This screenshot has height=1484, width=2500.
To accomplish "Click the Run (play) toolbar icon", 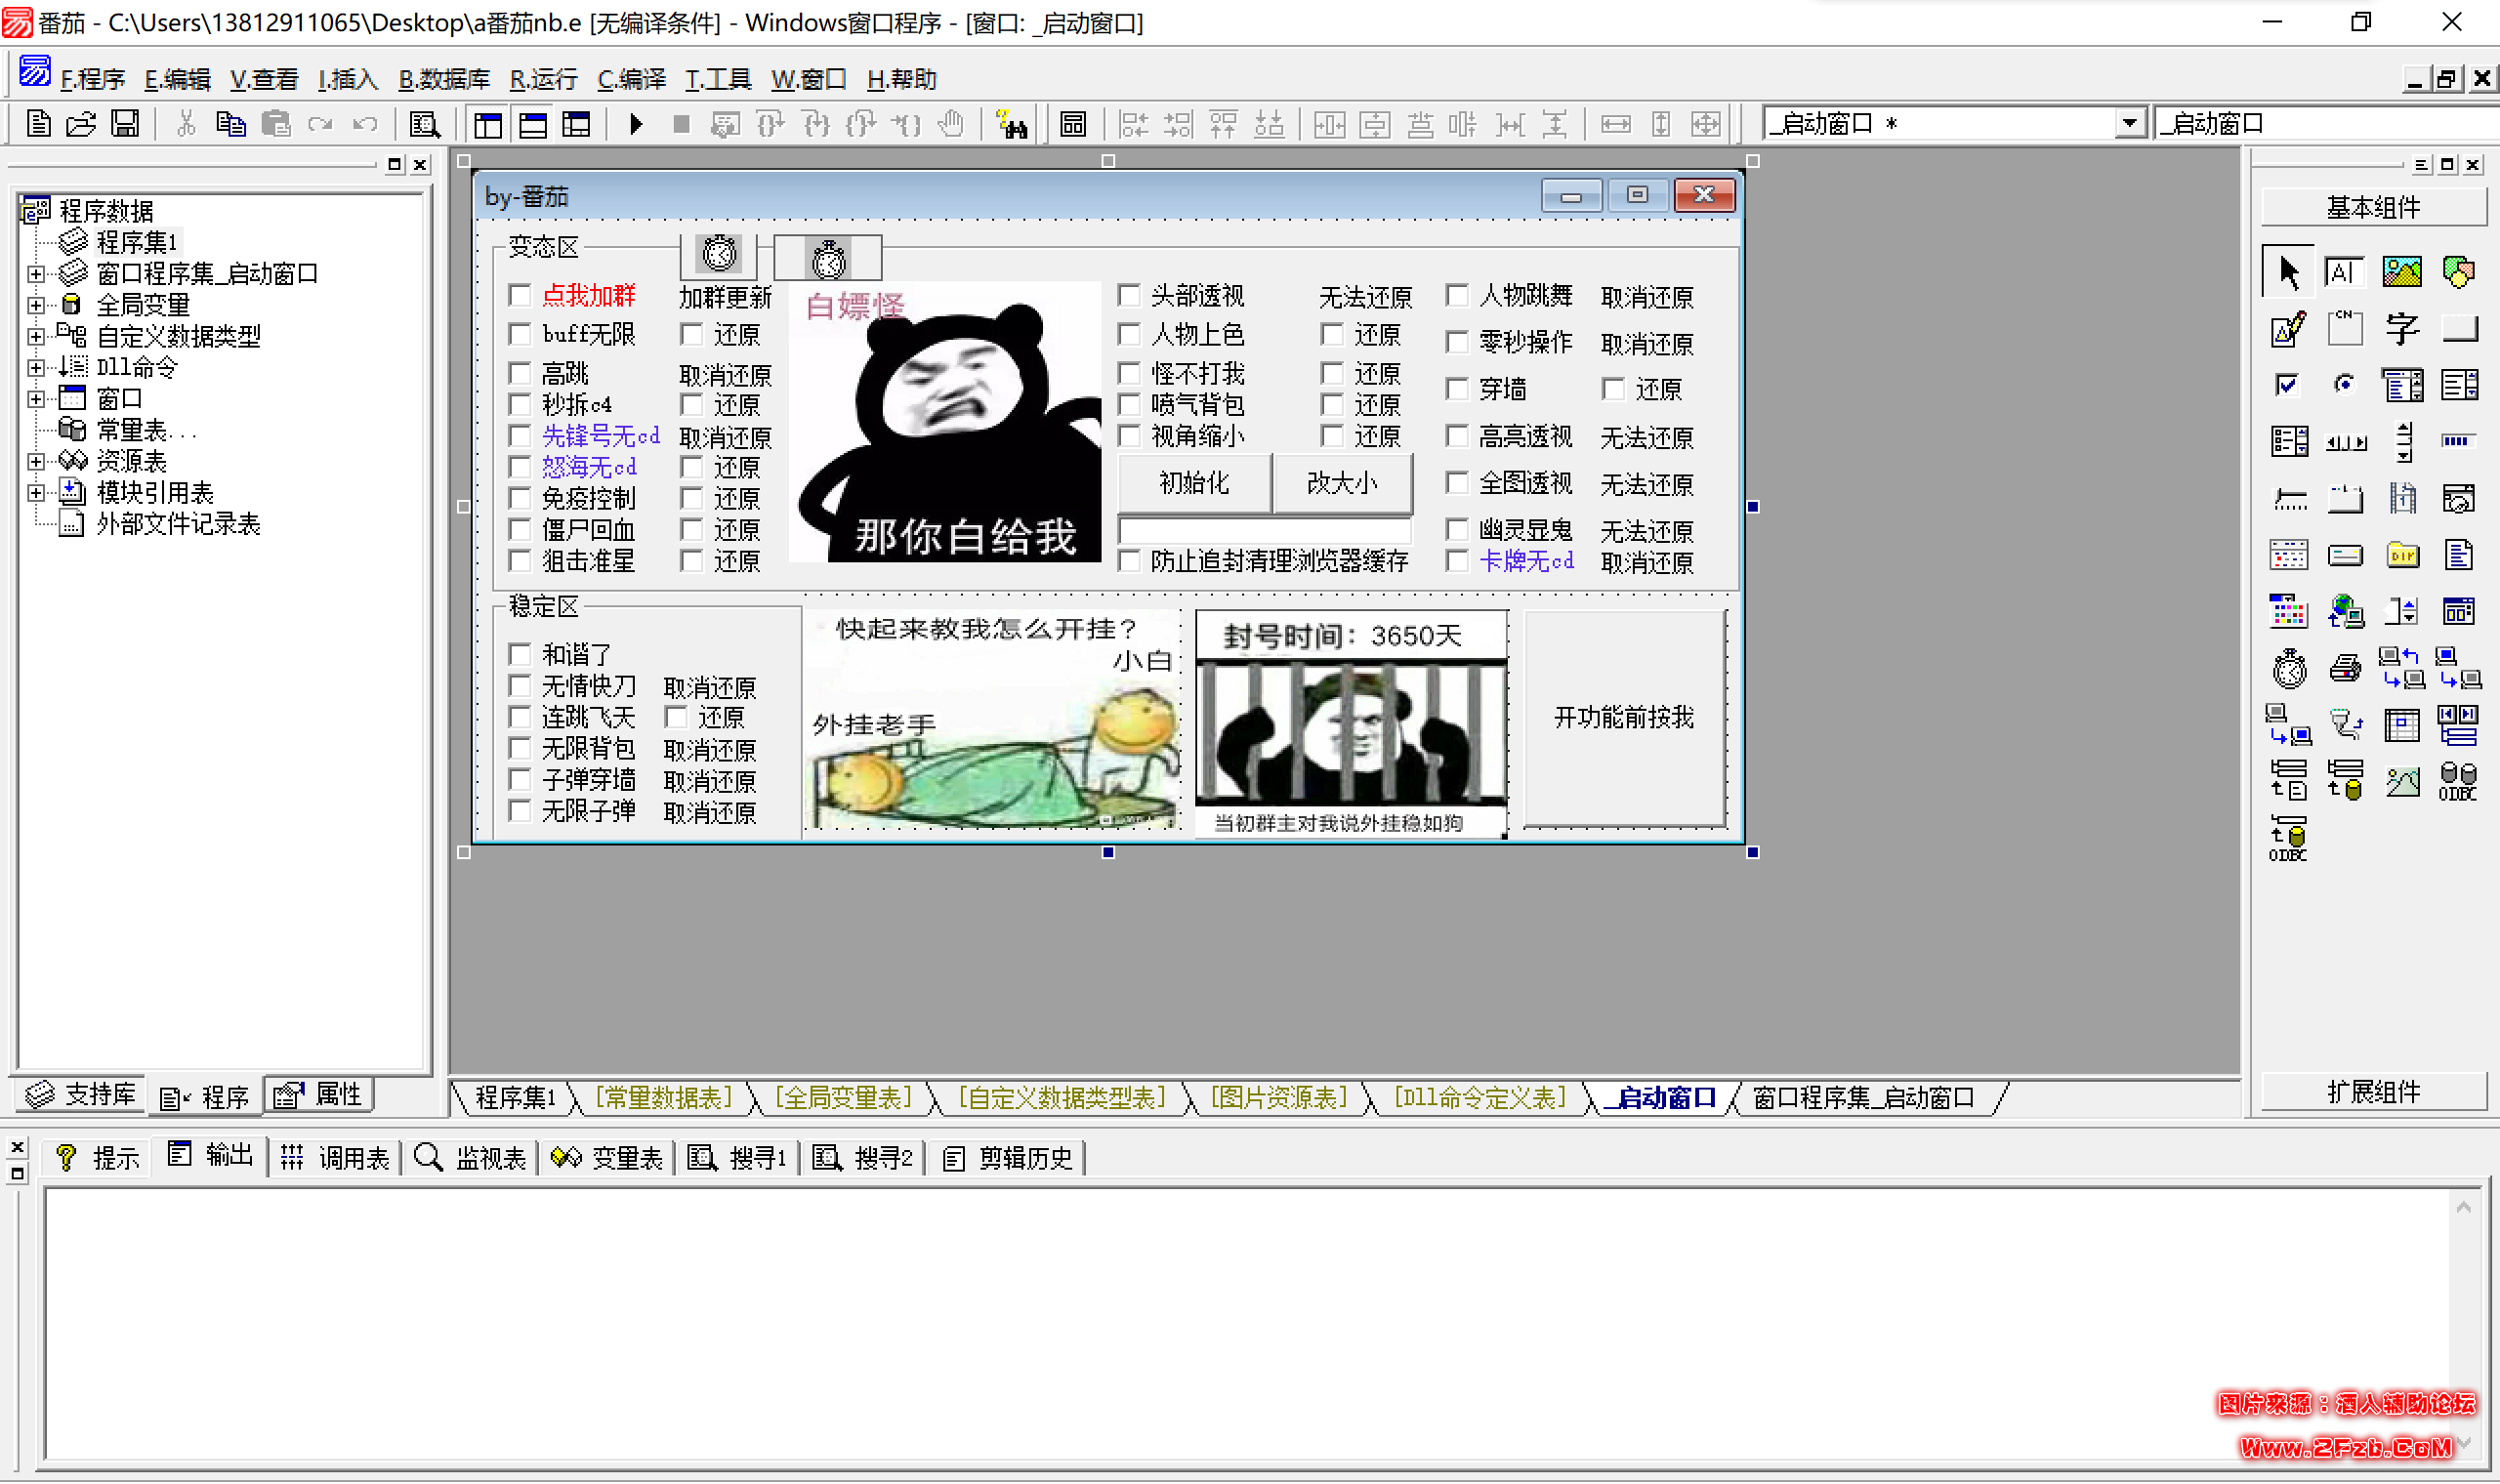I will 636,124.
